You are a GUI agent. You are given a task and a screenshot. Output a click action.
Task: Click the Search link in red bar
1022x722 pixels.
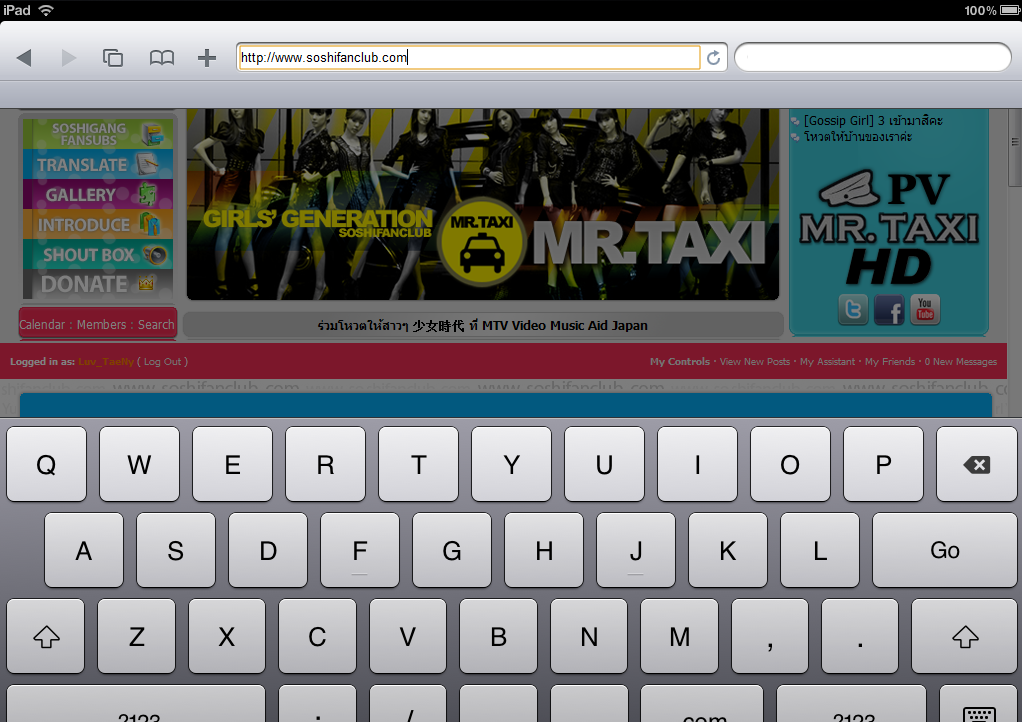[x=156, y=325]
